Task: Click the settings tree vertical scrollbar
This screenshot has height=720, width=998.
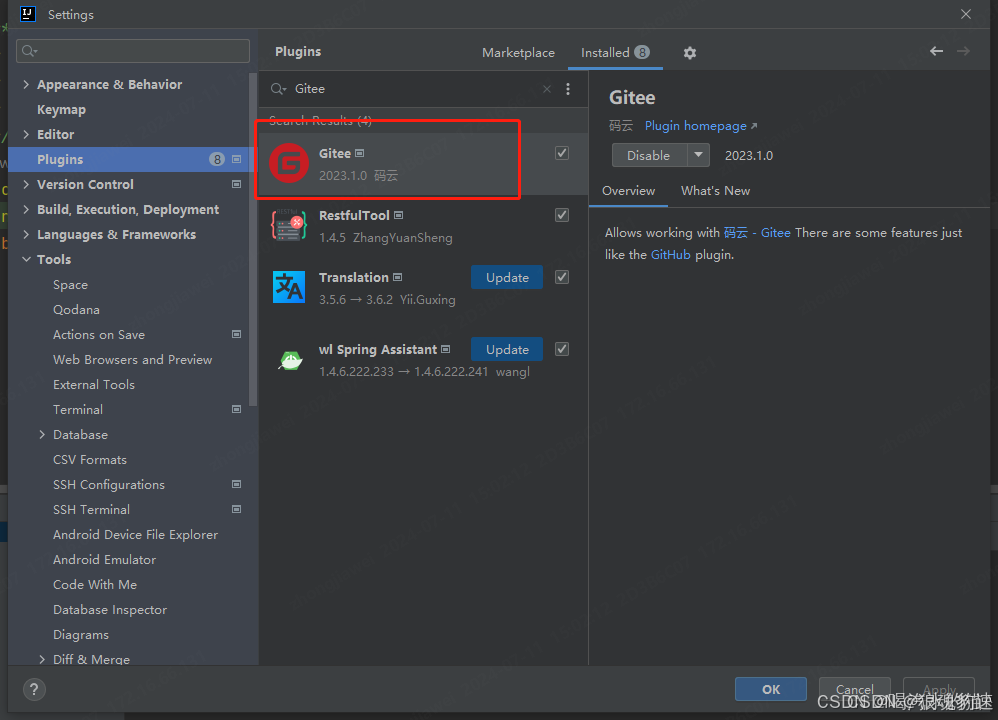Action: coord(253,239)
